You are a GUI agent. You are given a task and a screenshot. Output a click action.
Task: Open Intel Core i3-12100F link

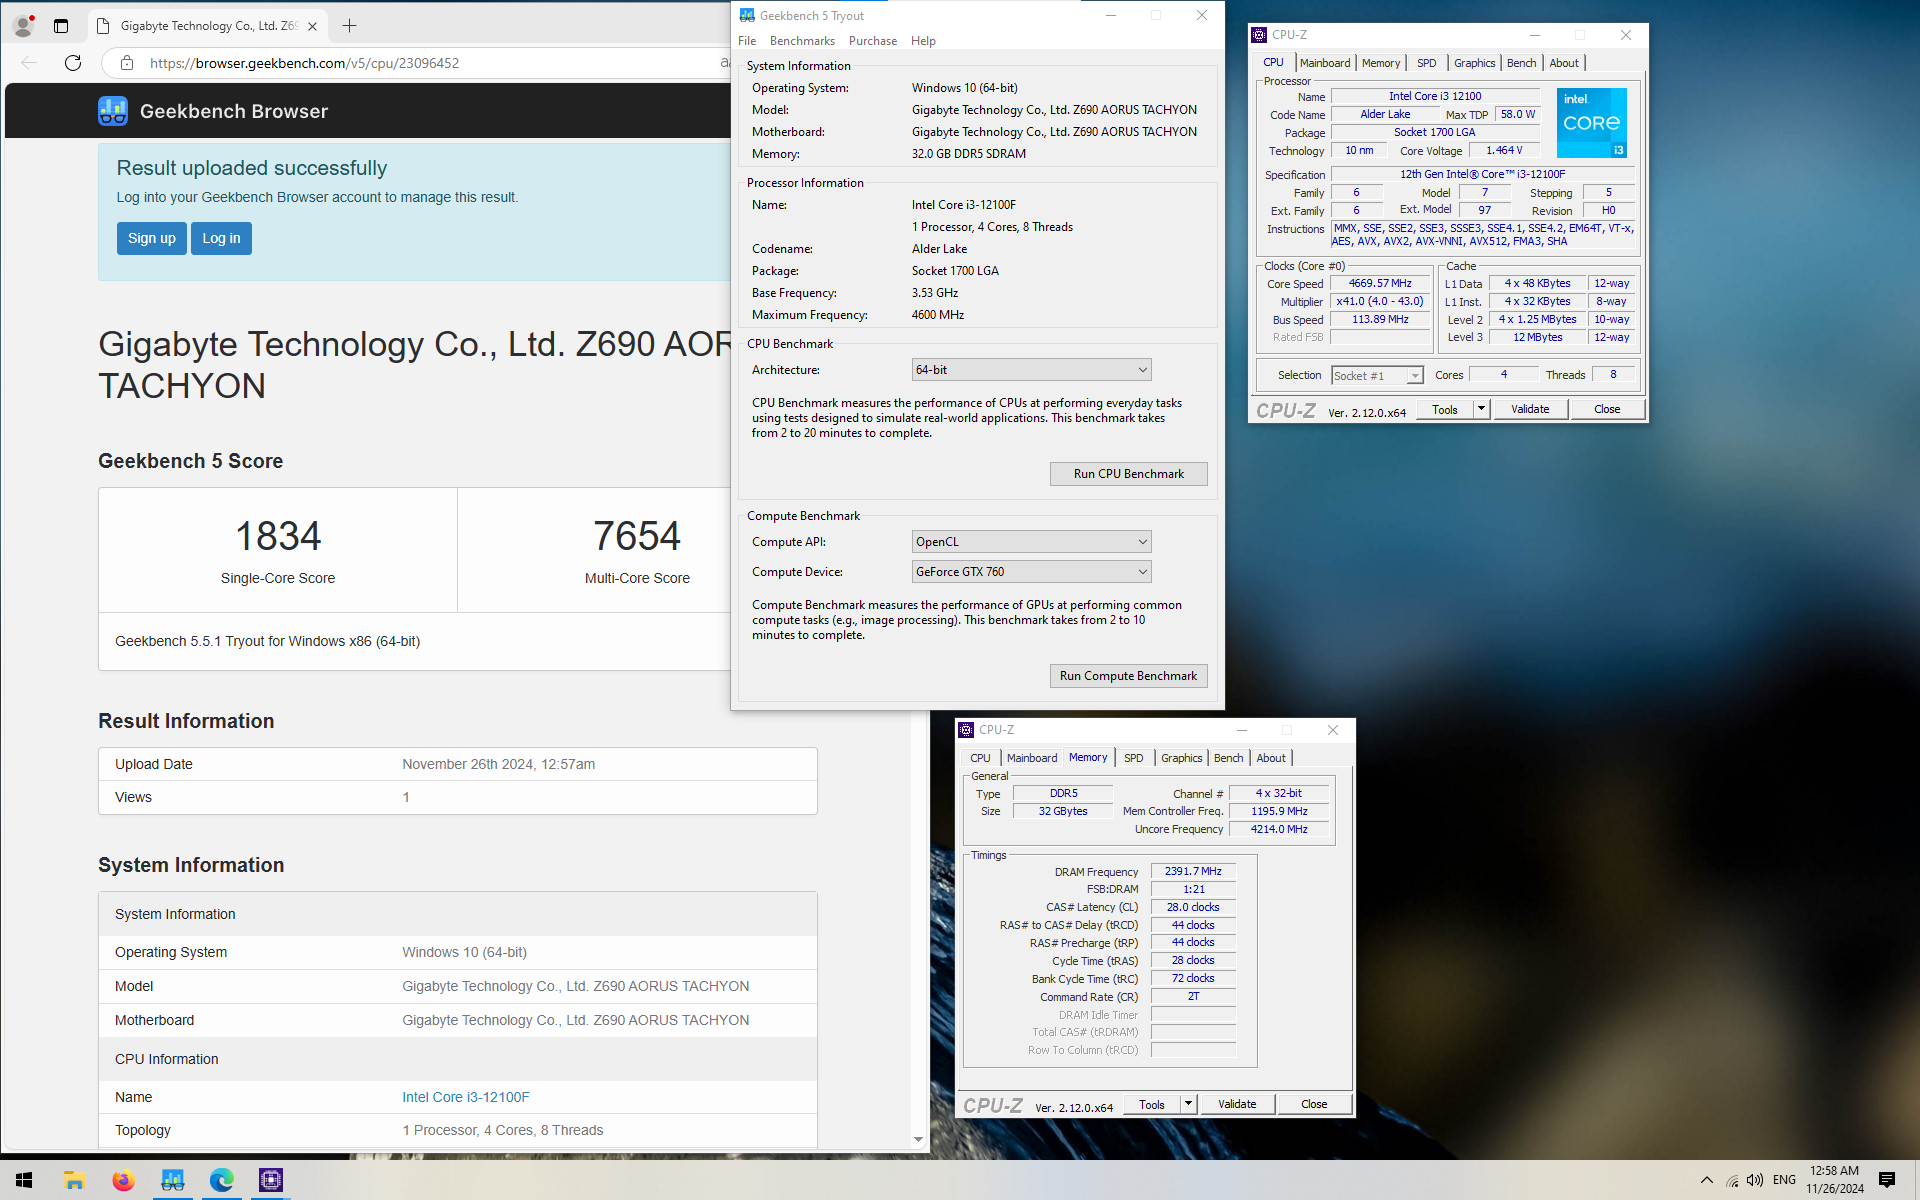pos(466,1097)
